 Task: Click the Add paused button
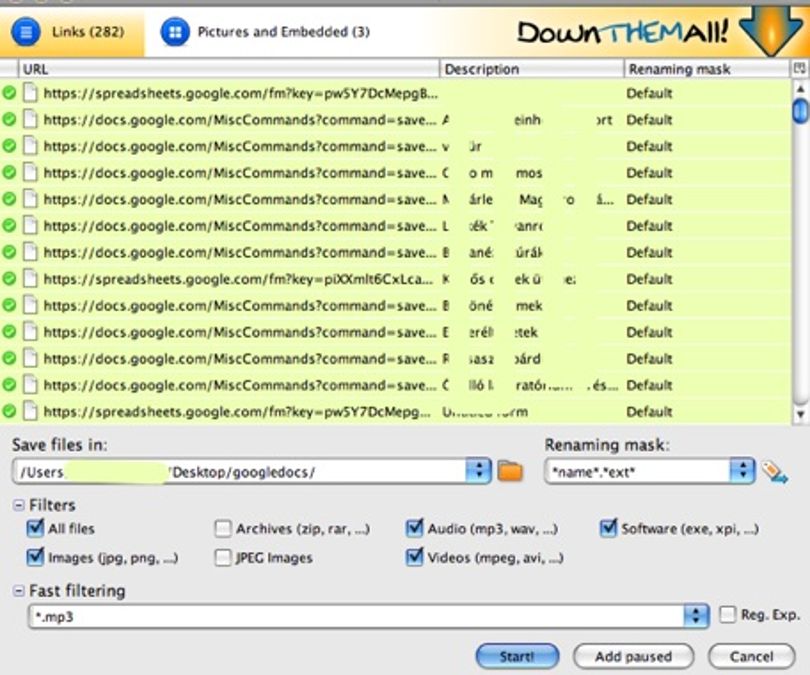pos(633,656)
